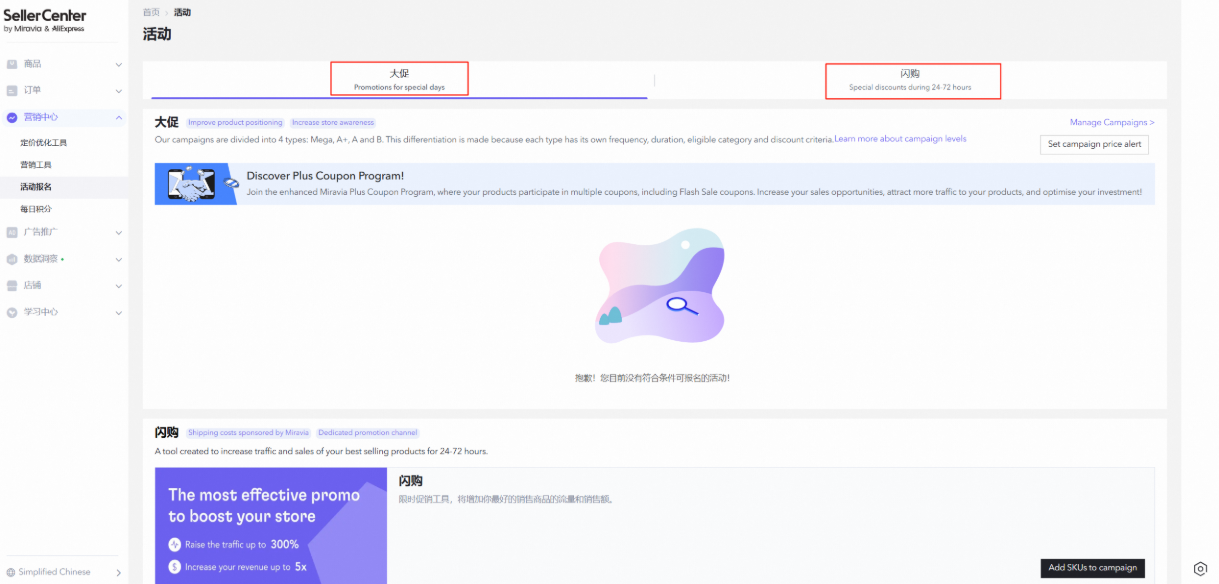
Task: Open the Manage Campaigns link
Action: (1112, 122)
